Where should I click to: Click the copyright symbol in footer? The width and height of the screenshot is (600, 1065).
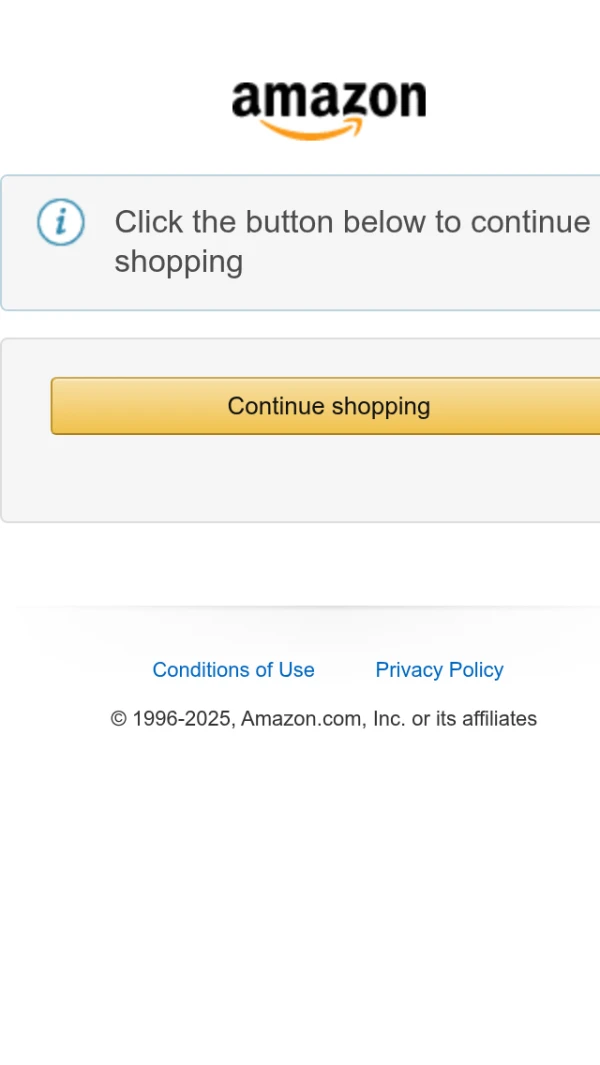pos(119,719)
